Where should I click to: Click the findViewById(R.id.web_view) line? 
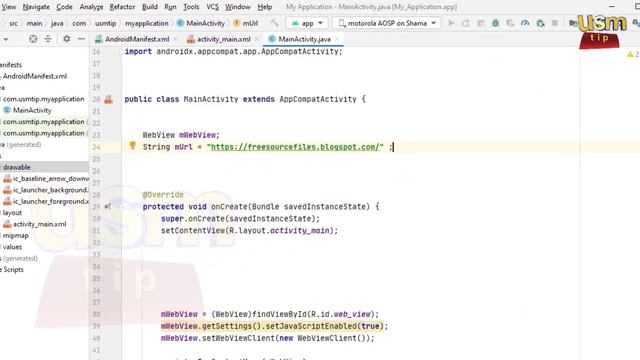pos(270,314)
